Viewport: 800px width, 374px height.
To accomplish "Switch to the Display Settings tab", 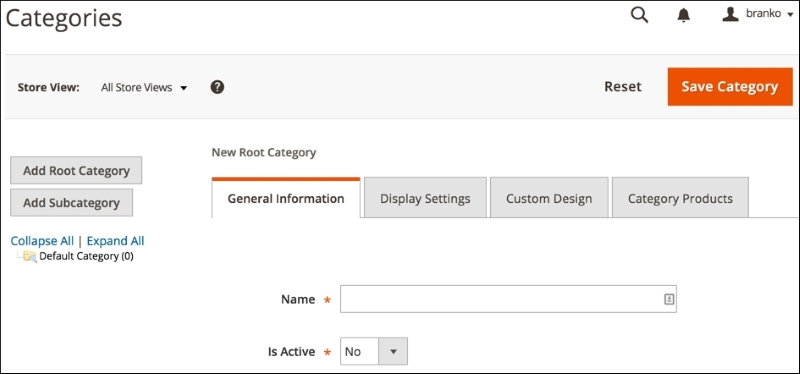I will point(425,198).
